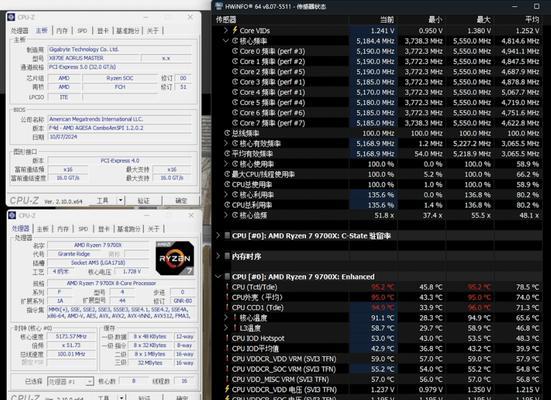Expand the 内存时序 section
This screenshot has width=551, height=400.
pyautogui.click(x=218, y=256)
